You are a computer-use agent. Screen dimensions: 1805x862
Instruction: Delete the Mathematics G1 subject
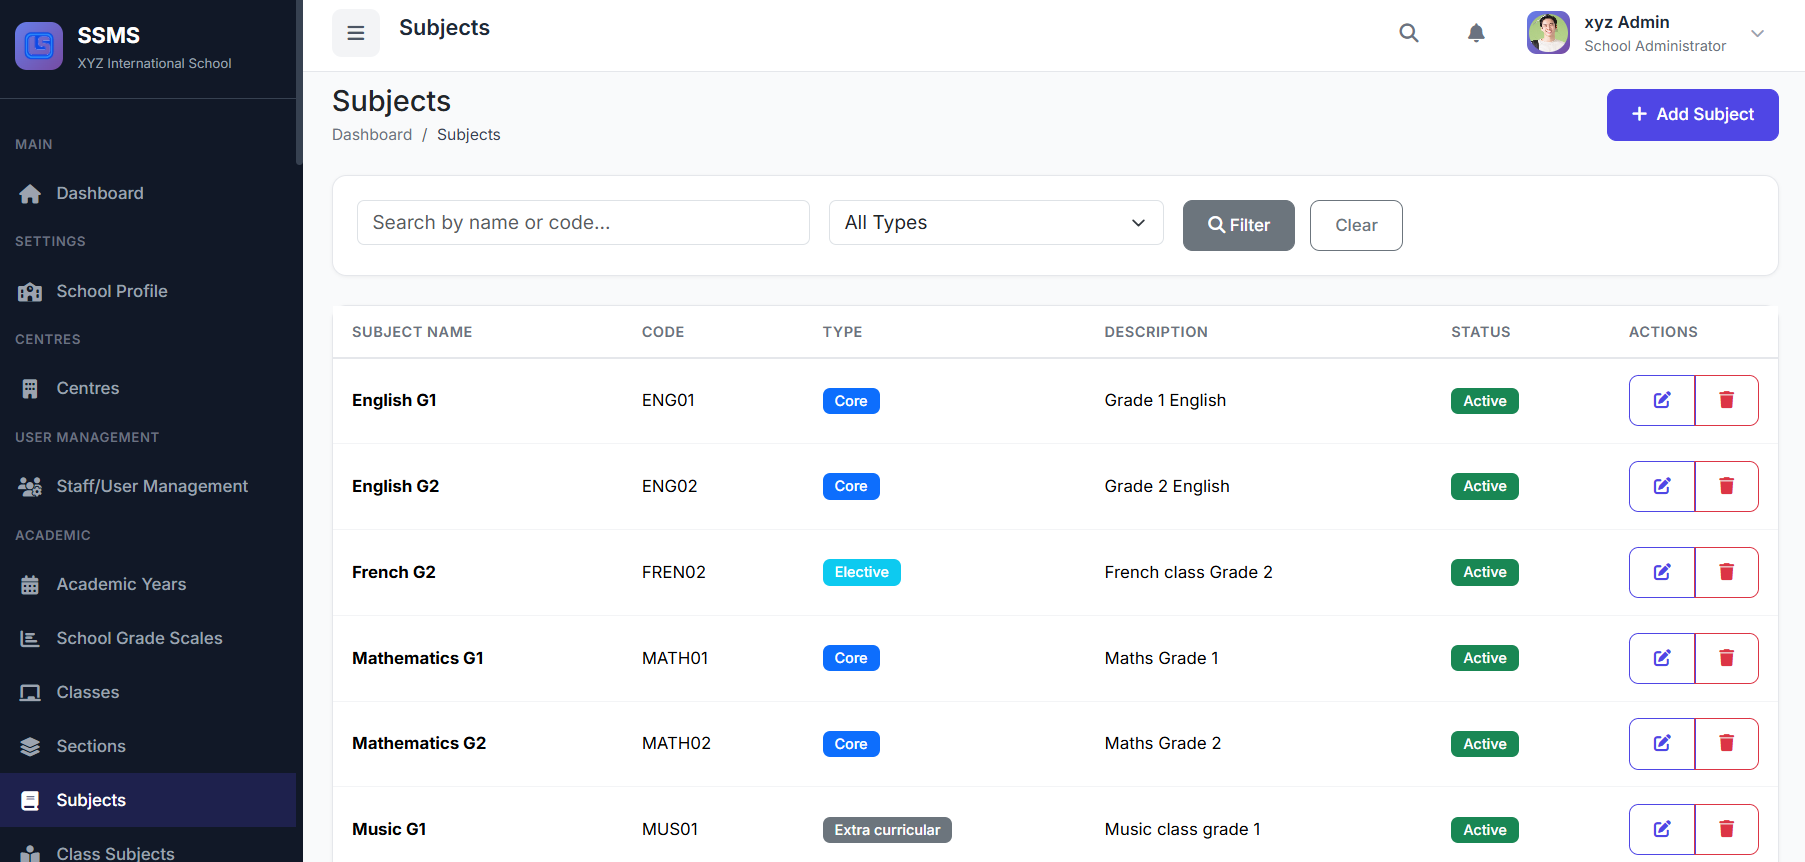[x=1726, y=658]
